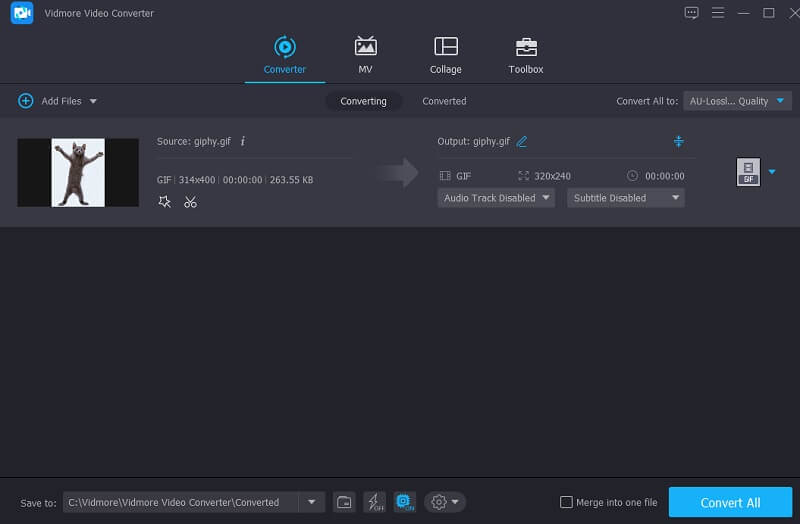Open the output folder icon
Viewport: 800px width, 524px height.
tap(343, 502)
